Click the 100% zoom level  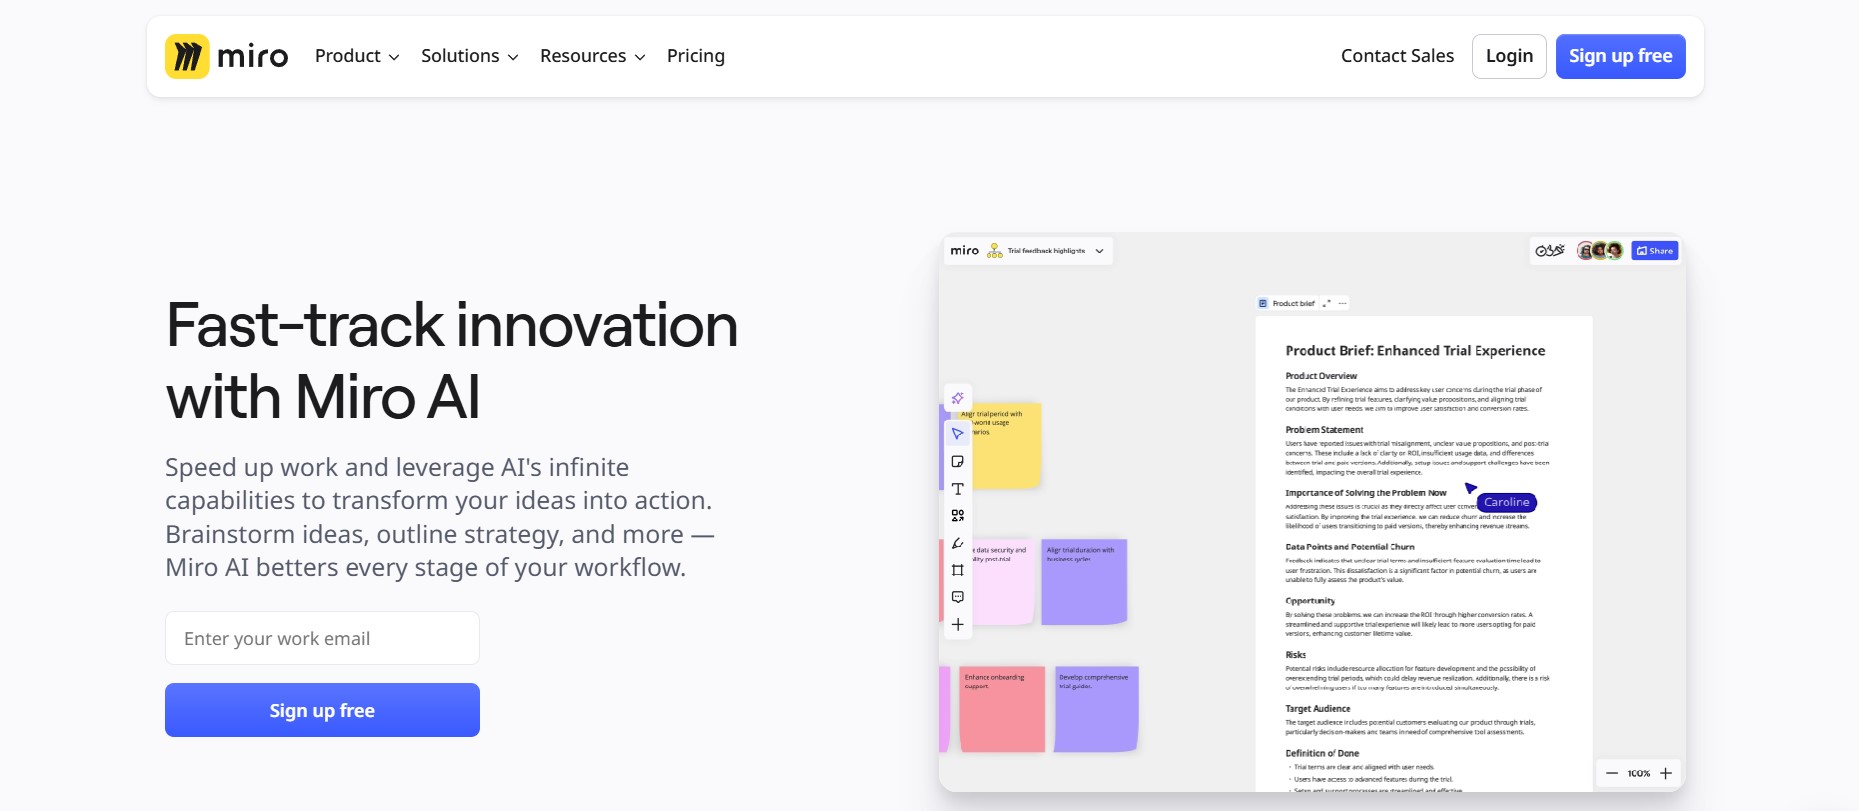pyautogui.click(x=1638, y=773)
